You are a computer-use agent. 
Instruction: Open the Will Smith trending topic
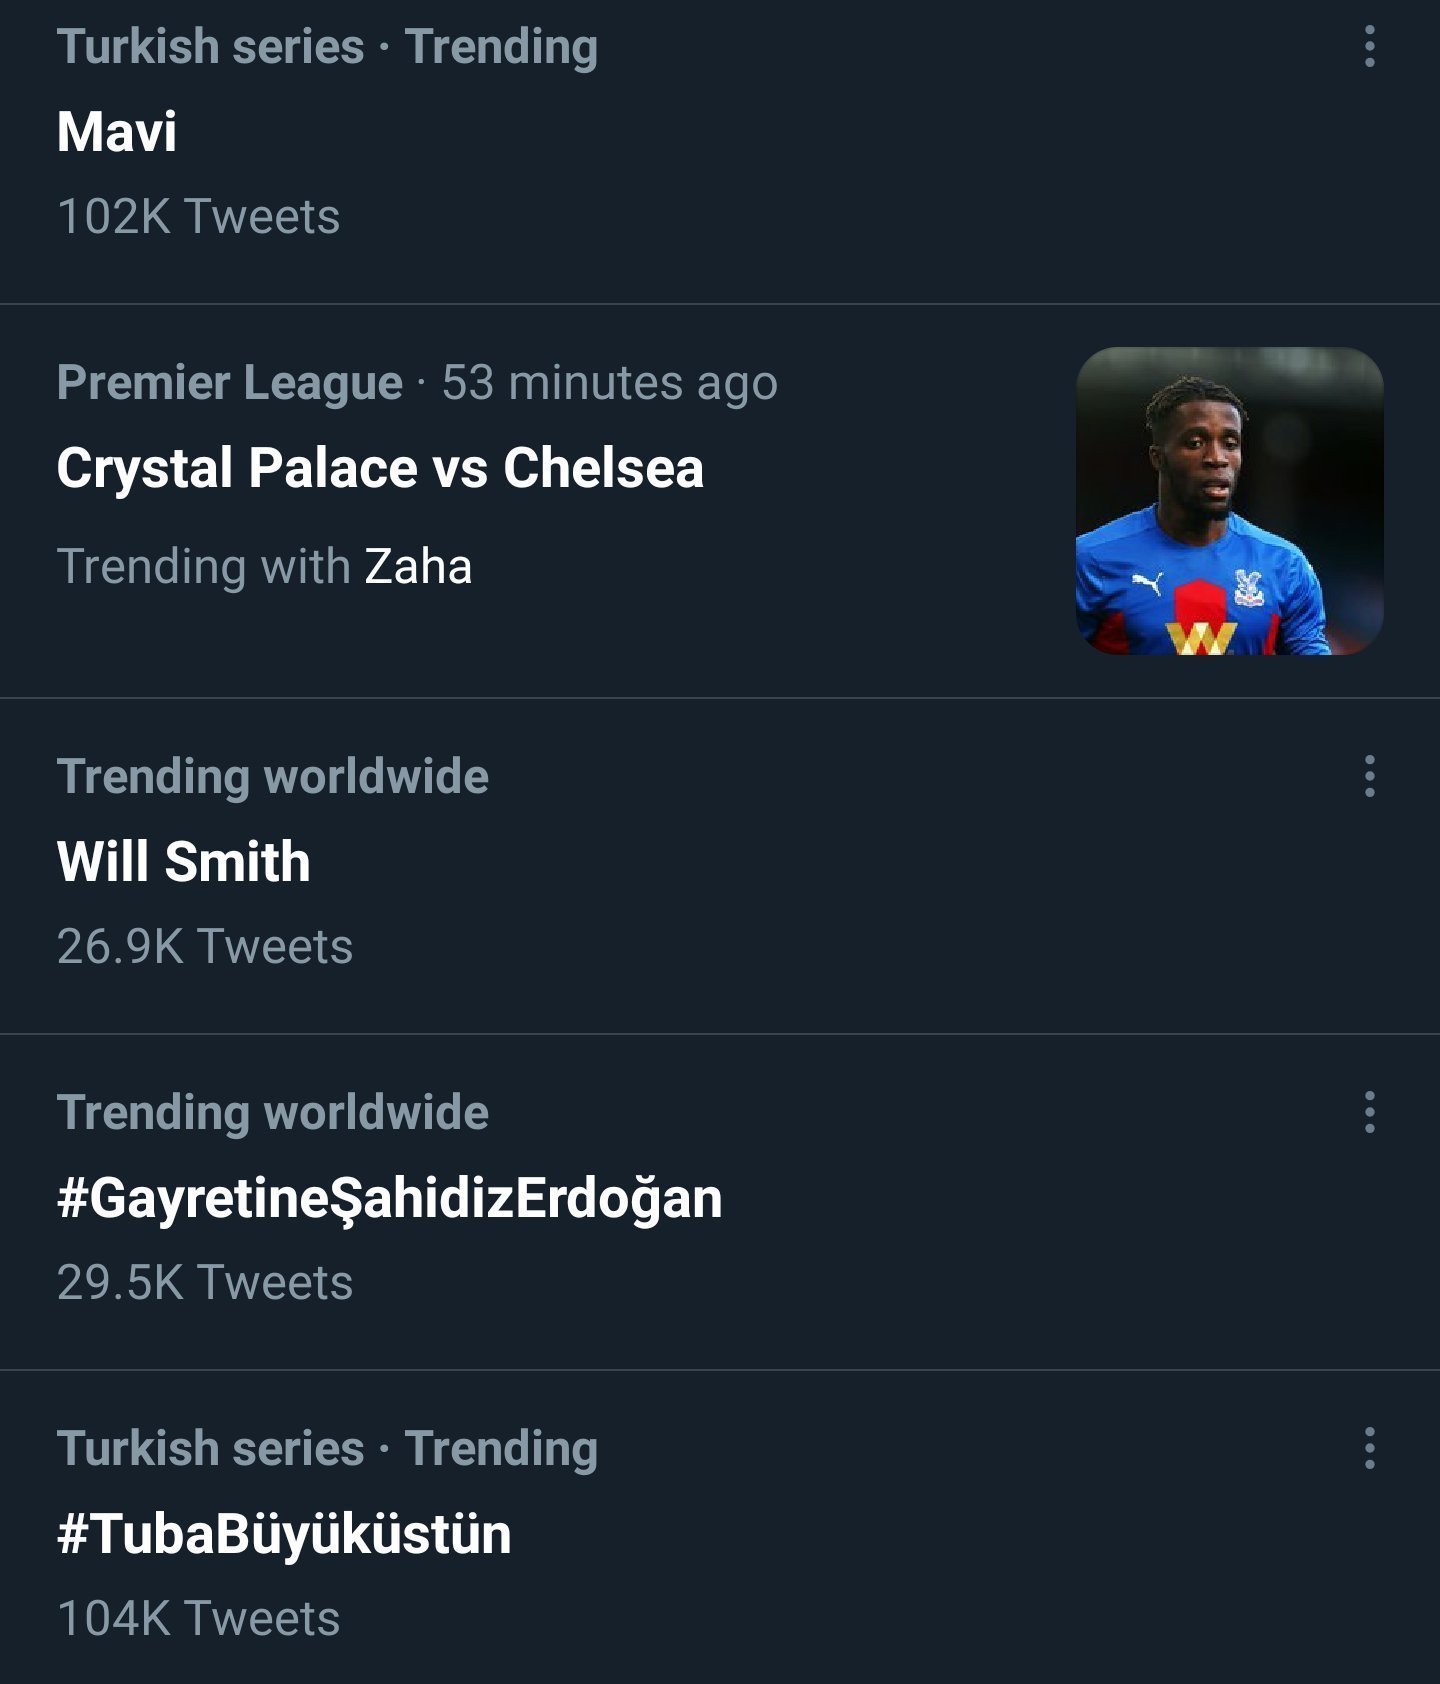click(x=184, y=862)
